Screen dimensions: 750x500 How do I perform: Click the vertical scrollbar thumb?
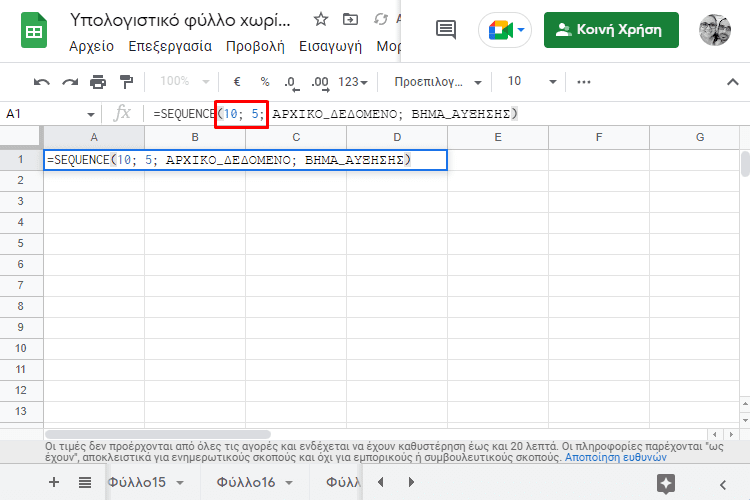click(745, 164)
